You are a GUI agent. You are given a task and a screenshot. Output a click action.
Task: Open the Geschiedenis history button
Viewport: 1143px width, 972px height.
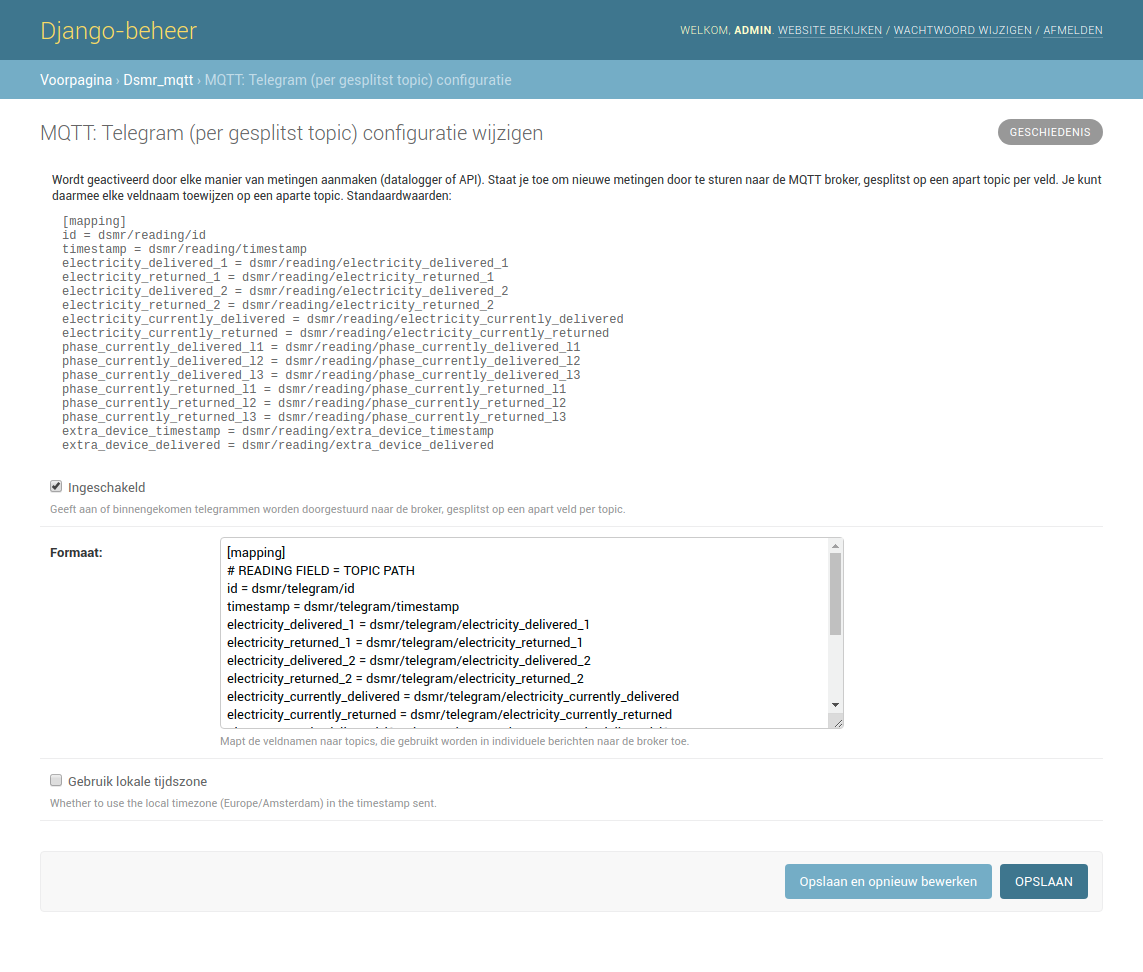(x=1050, y=132)
